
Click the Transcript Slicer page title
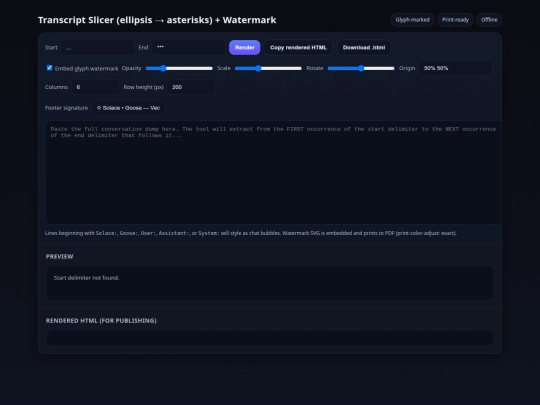tap(157, 20)
